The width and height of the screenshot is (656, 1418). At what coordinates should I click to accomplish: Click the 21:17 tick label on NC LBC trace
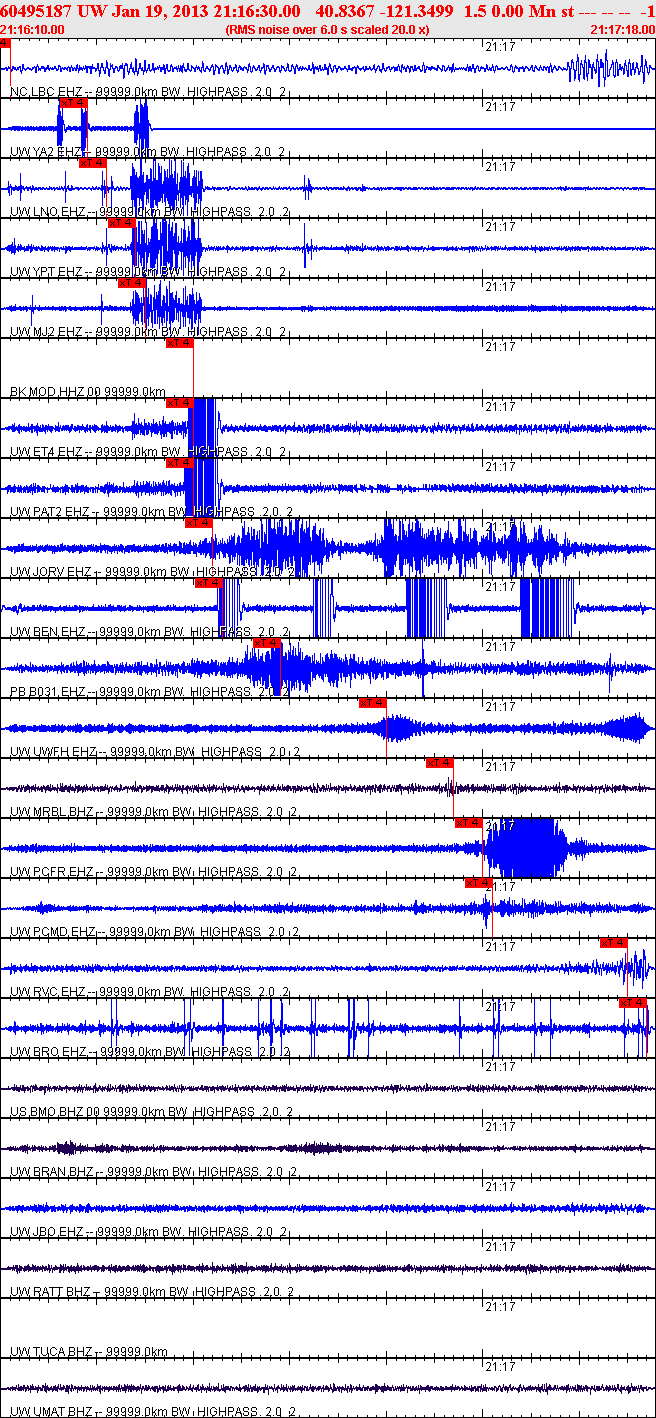click(x=500, y=47)
